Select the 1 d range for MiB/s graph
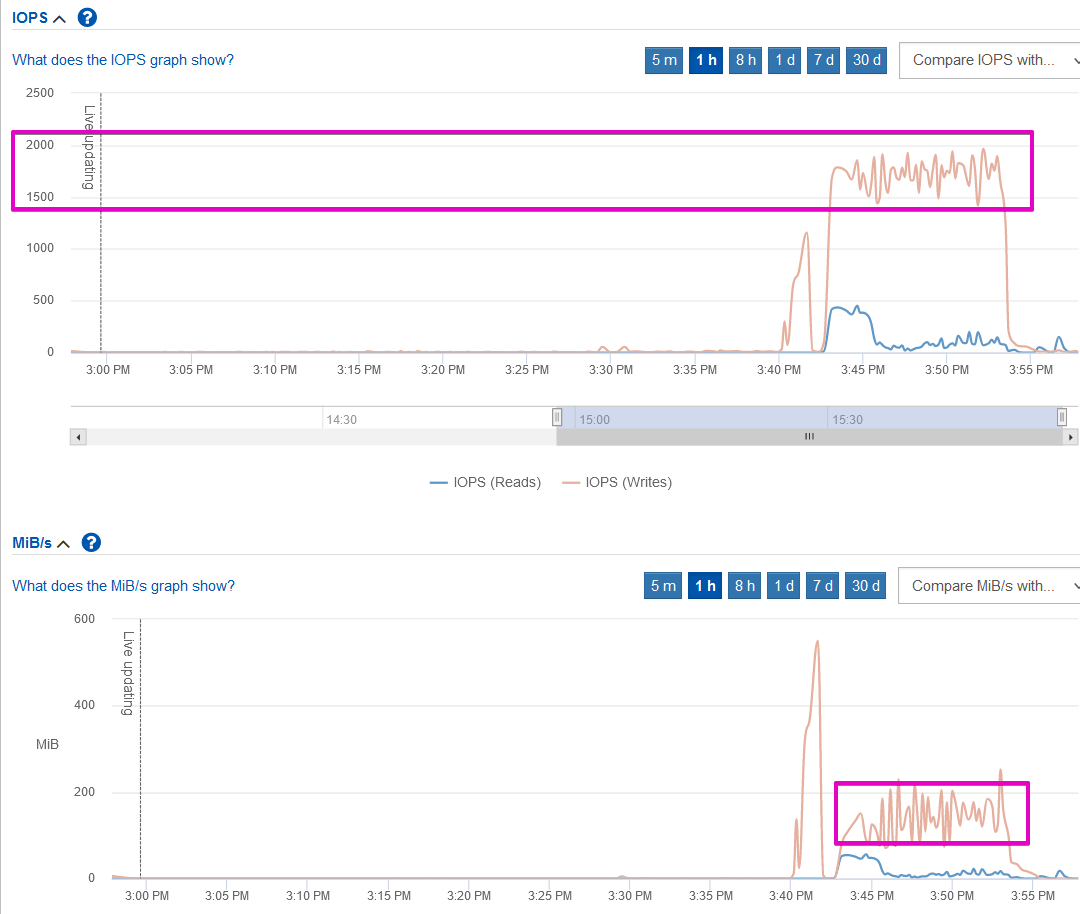 [x=784, y=585]
